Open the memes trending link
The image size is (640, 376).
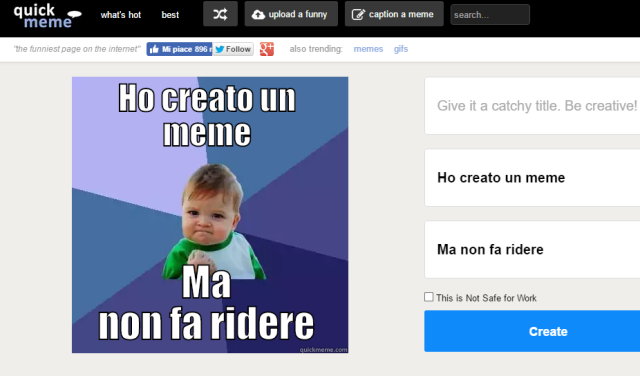click(368, 49)
